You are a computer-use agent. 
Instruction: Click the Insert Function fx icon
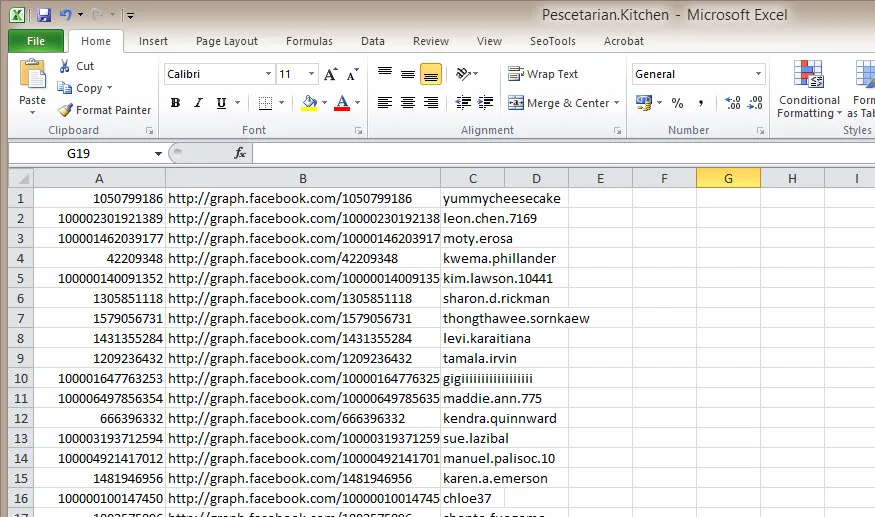[x=240, y=153]
